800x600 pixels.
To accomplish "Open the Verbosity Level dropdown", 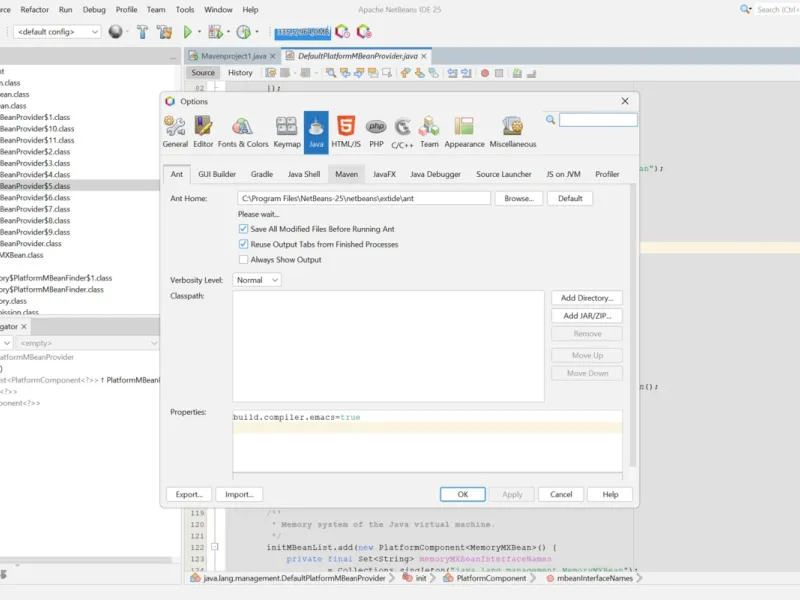I will coord(257,280).
